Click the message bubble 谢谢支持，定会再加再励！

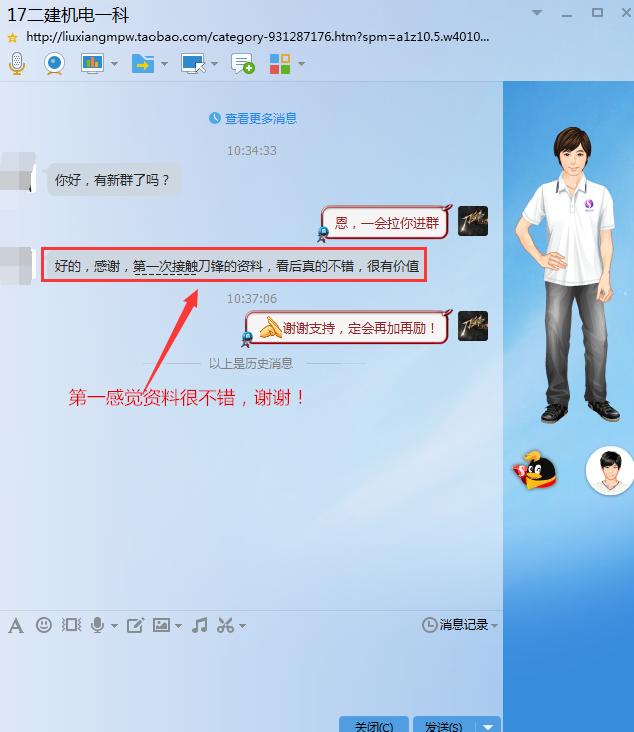click(x=347, y=328)
